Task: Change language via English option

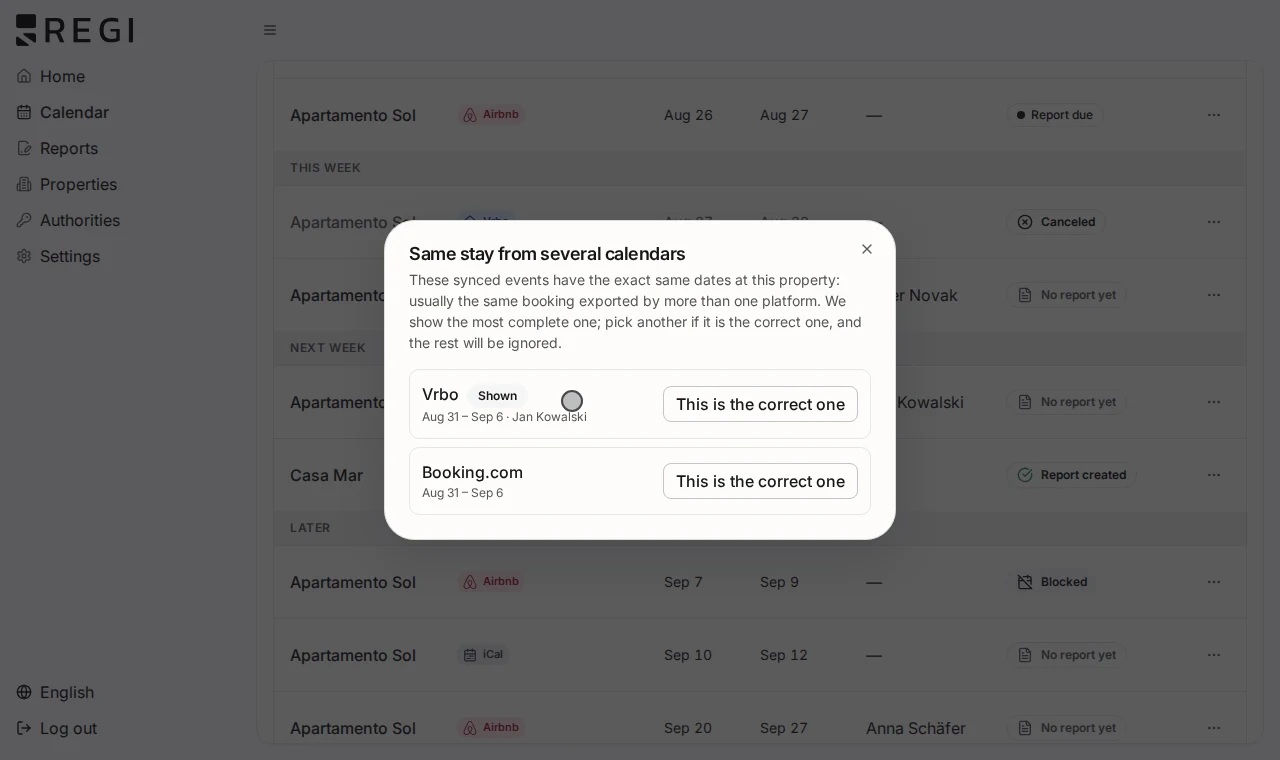Action: [67, 692]
